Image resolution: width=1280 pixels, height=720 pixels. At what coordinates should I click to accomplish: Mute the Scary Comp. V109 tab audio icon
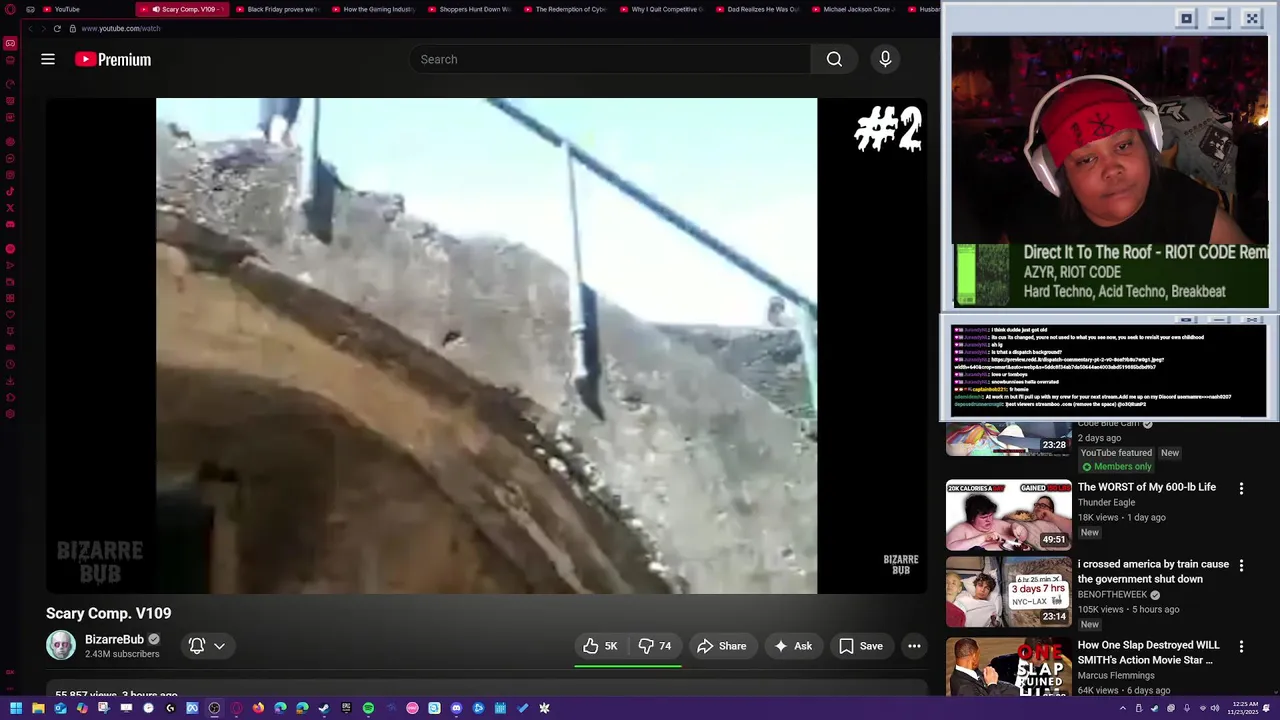click(x=156, y=9)
